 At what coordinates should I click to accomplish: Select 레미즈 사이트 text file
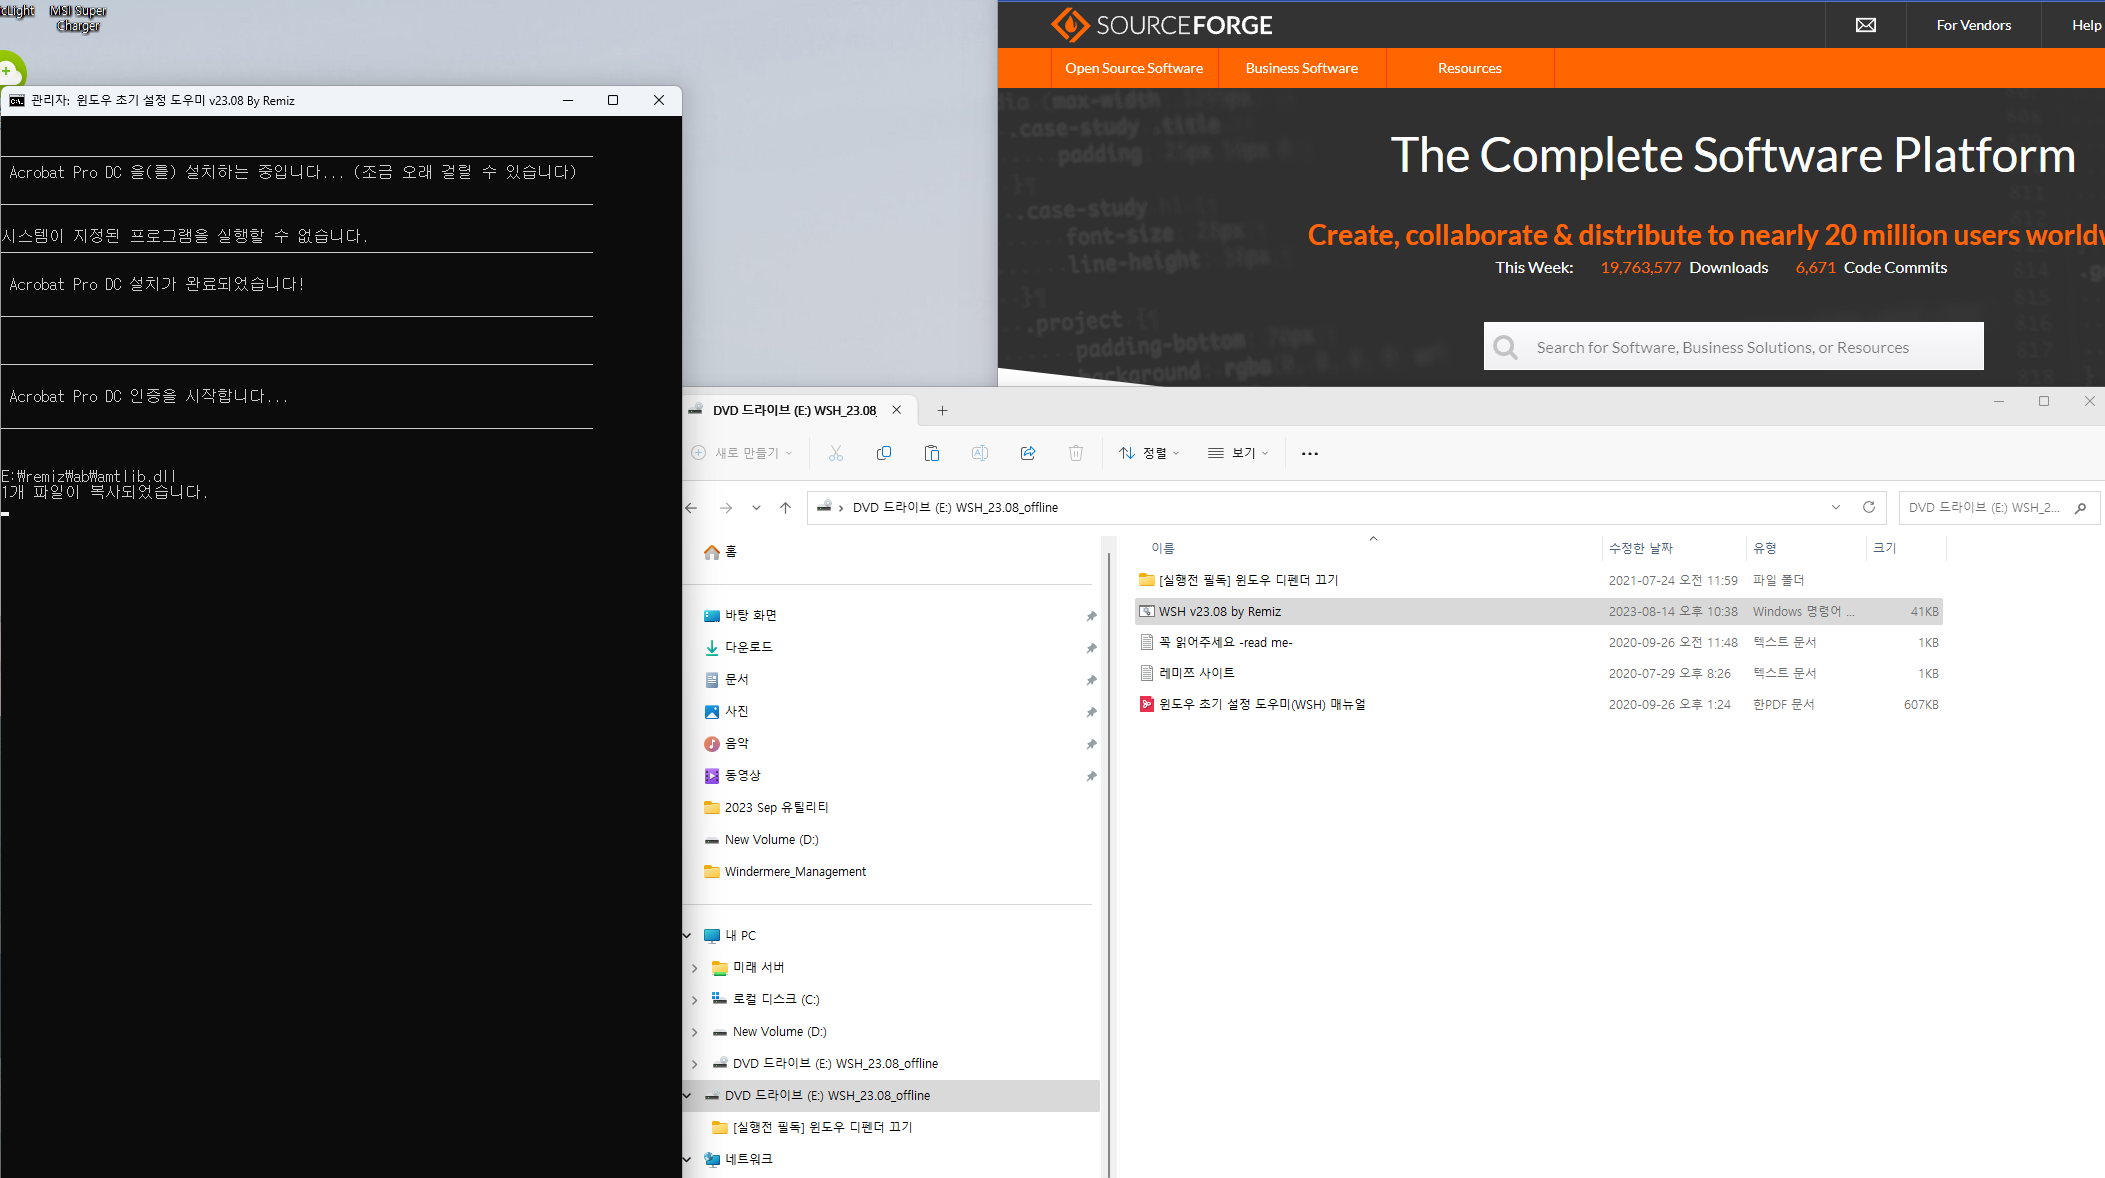click(1539, 673)
